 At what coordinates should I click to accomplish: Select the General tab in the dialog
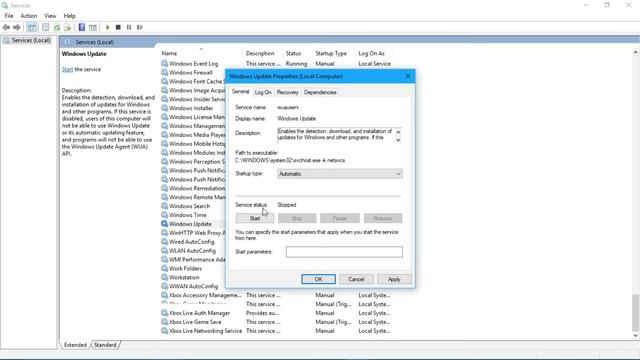click(x=240, y=92)
